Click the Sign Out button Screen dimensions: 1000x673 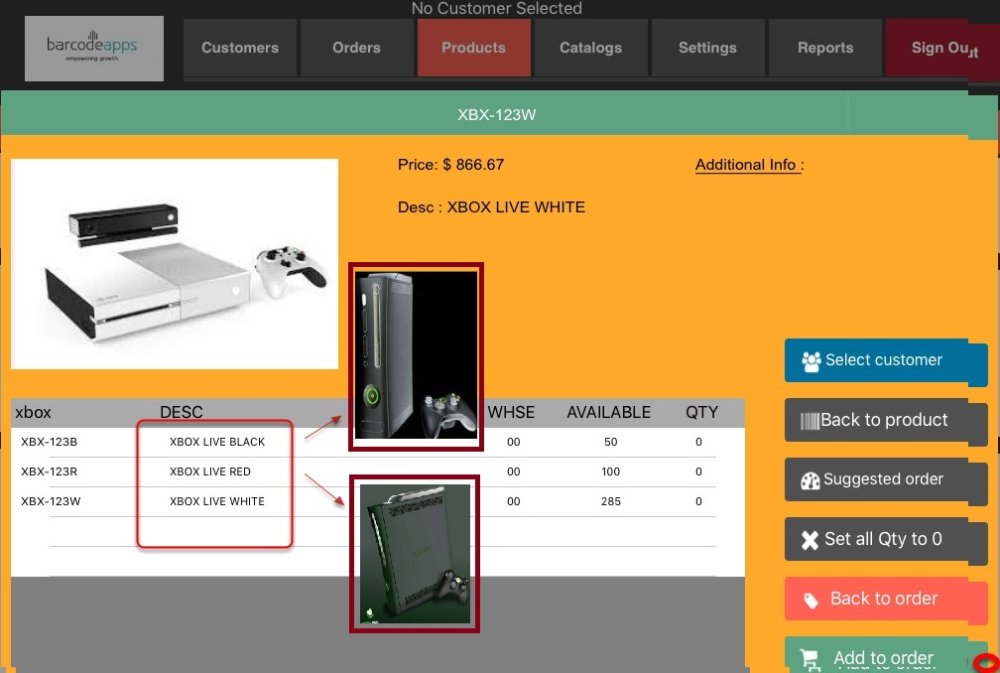click(943, 48)
